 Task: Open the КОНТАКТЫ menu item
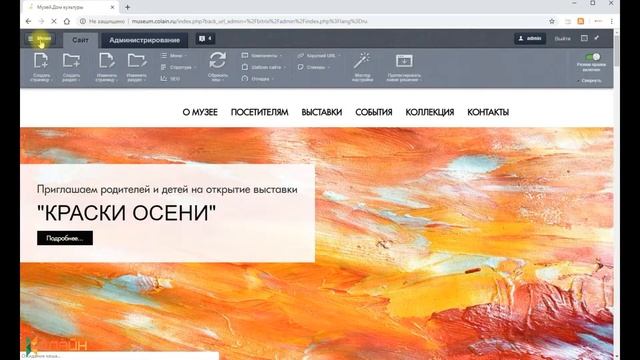488,112
